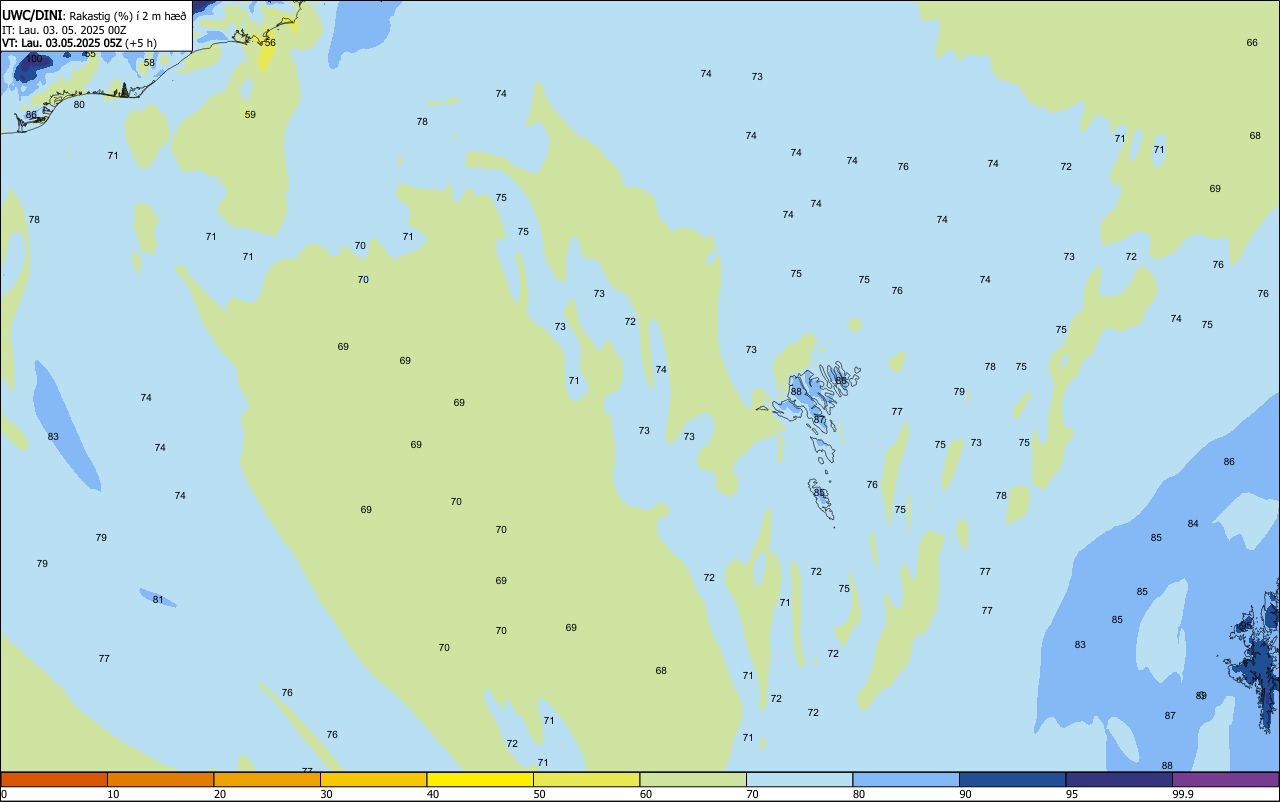Click the UWC/DINI title text
The height and width of the screenshot is (802, 1280).
coord(33,15)
